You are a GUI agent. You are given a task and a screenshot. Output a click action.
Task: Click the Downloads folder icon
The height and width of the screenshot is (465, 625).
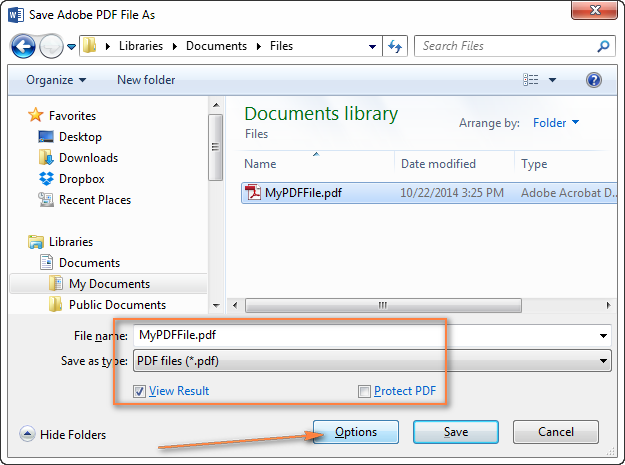(x=46, y=157)
